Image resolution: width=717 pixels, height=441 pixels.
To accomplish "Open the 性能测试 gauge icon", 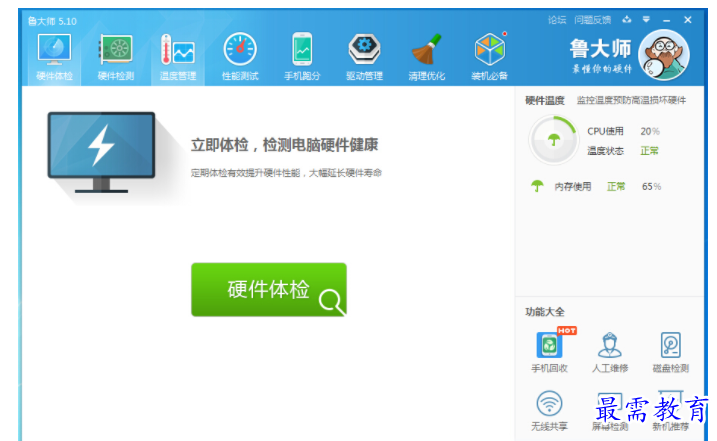I will [240, 49].
